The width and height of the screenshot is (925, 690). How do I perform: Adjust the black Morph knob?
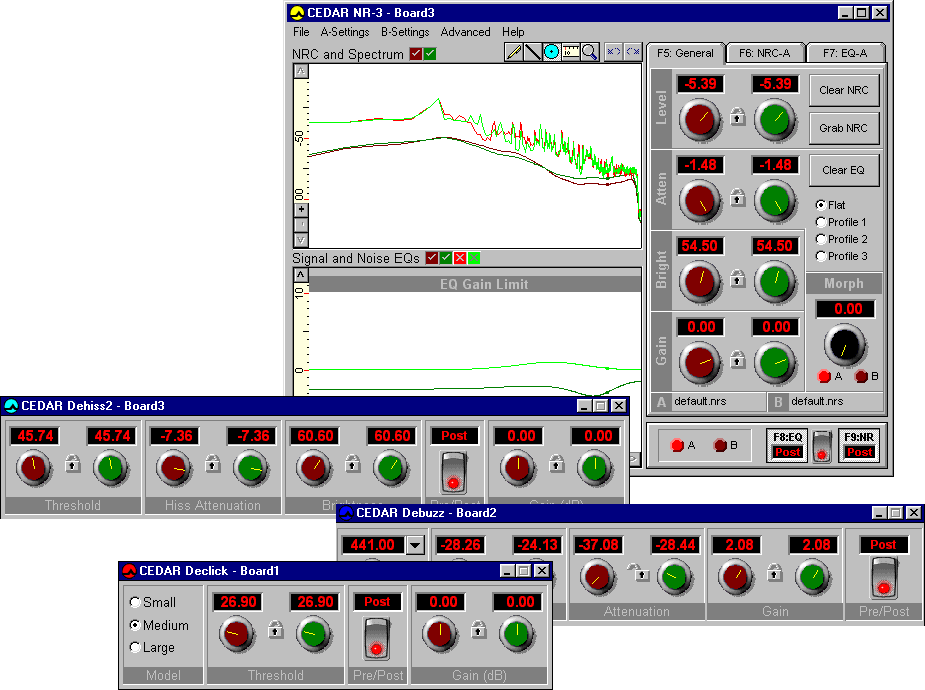pyautogui.click(x=844, y=345)
